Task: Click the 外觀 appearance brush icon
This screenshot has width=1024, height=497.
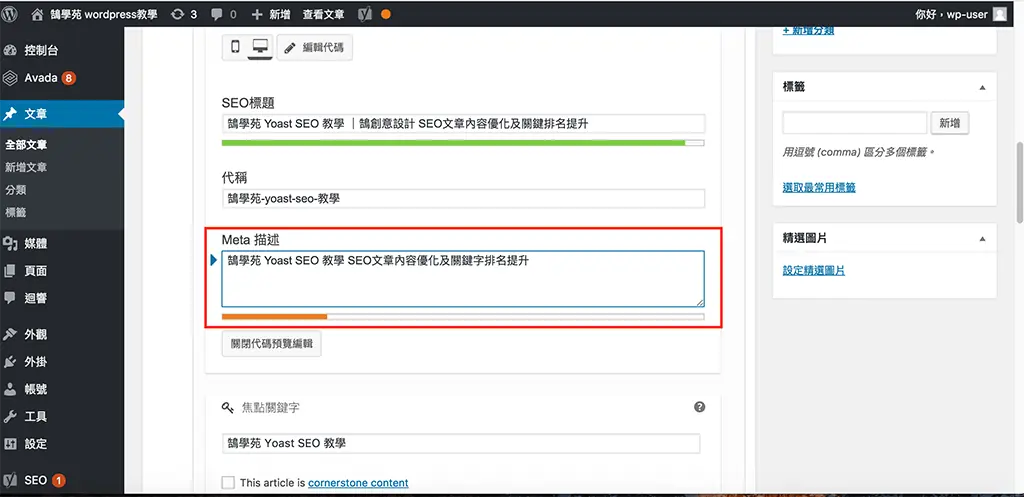Action: tap(10, 334)
